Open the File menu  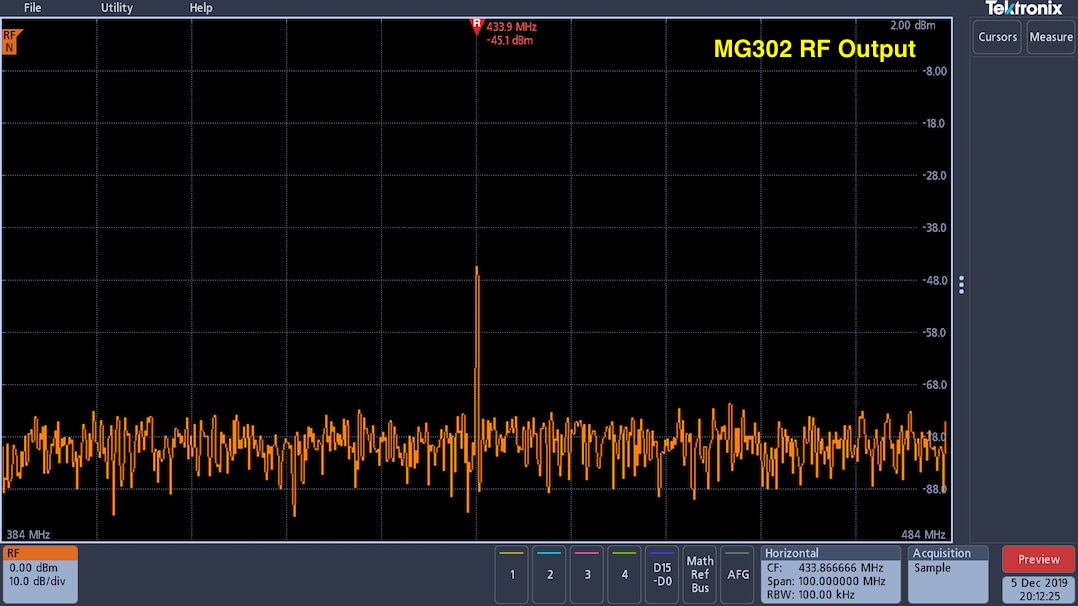(33, 8)
